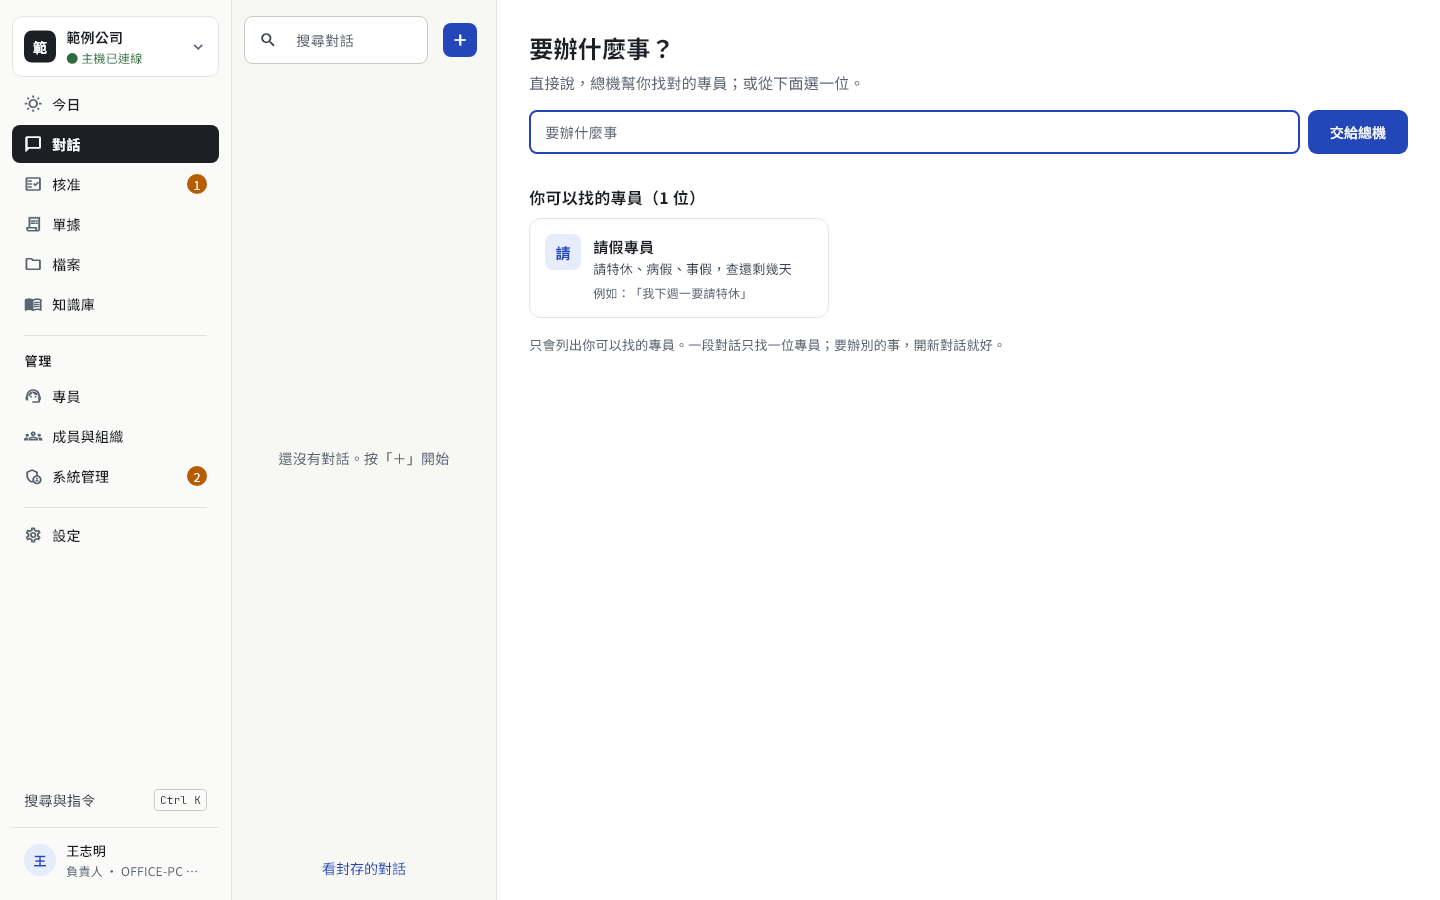Screen dimensions: 1440x900
Task: Click the 範 company logo icon
Action: coord(40,46)
